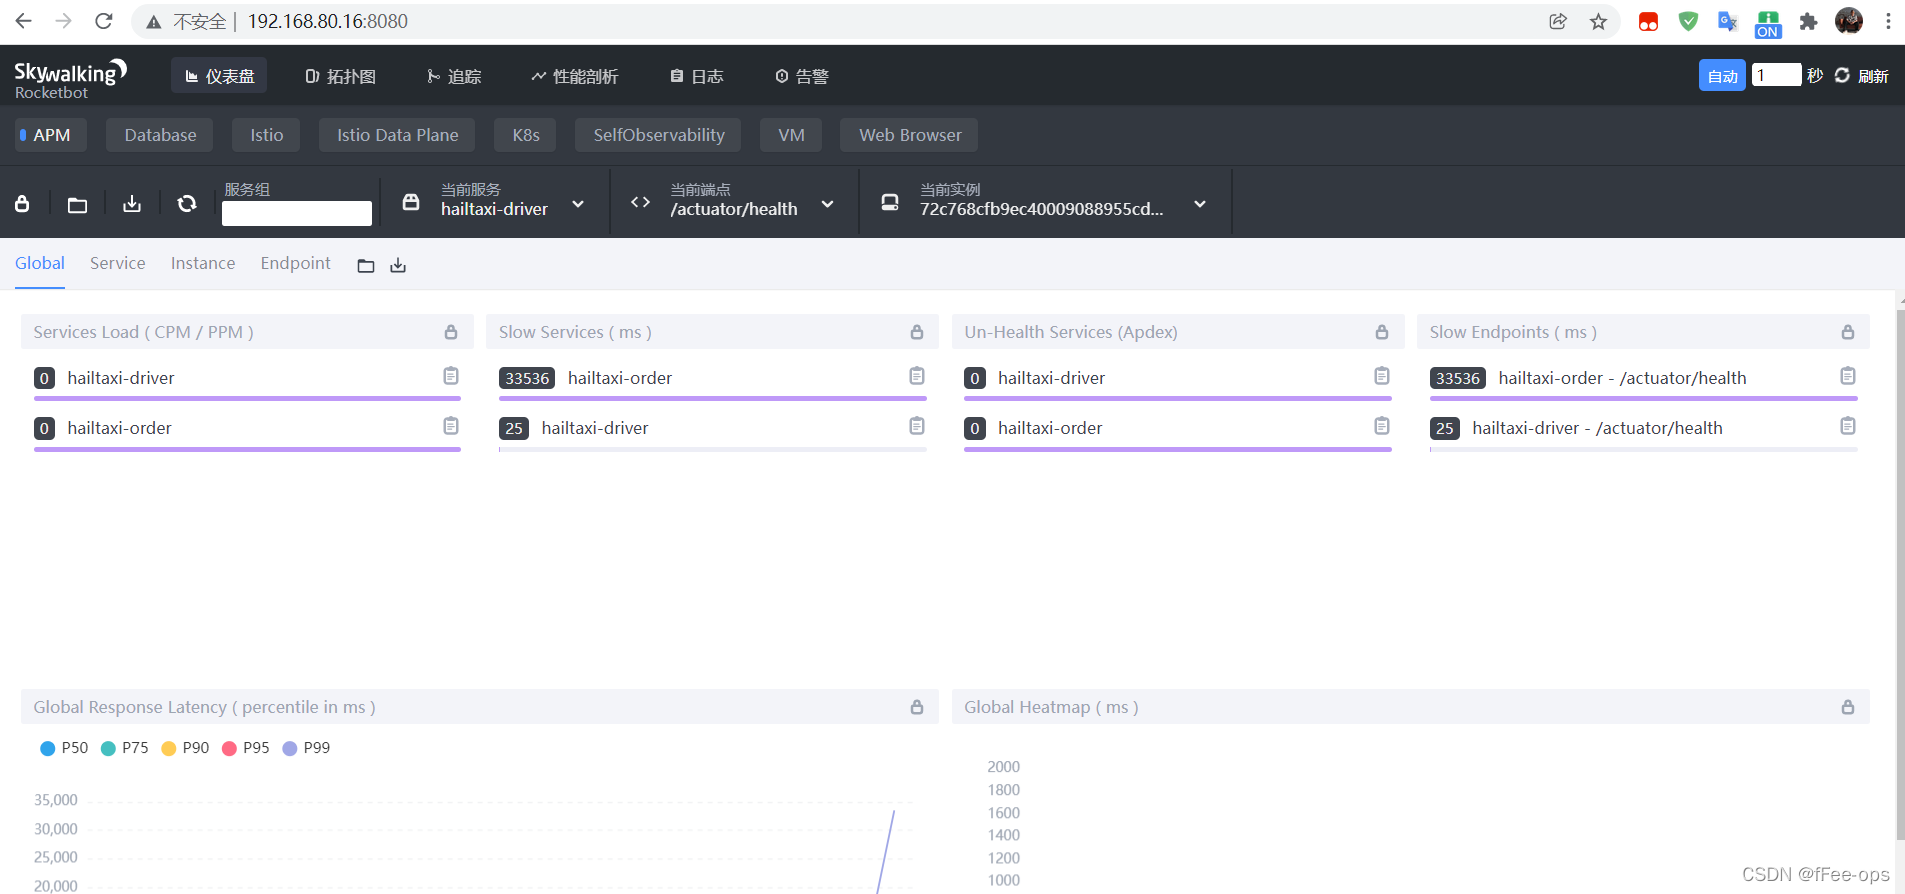Click the download export icon in toolbar

[x=132, y=204]
